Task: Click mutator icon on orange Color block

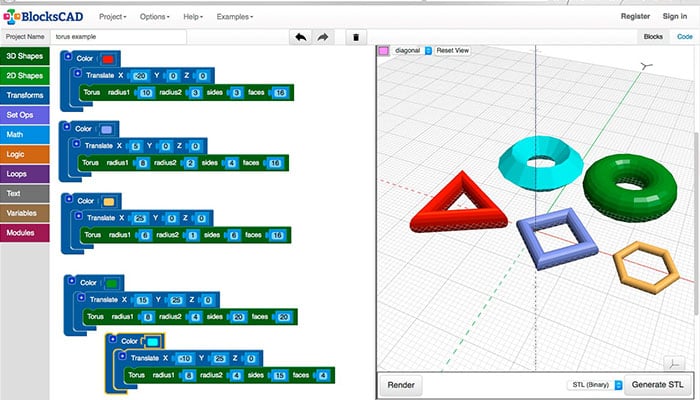Action: (x=69, y=199)
